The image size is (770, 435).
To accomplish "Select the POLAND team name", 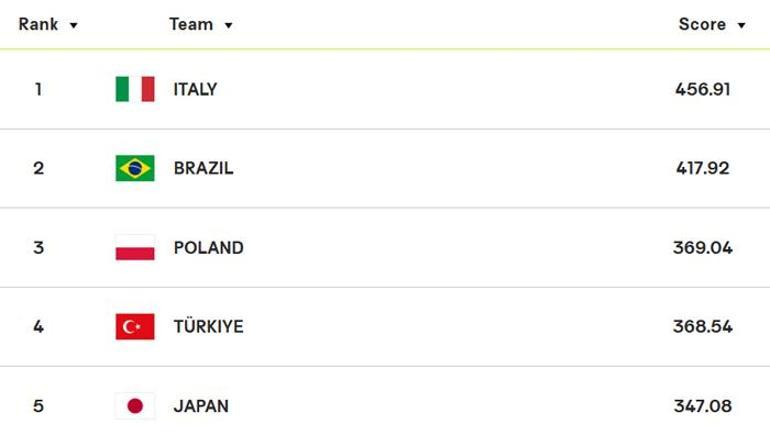I will pos(209,248).
